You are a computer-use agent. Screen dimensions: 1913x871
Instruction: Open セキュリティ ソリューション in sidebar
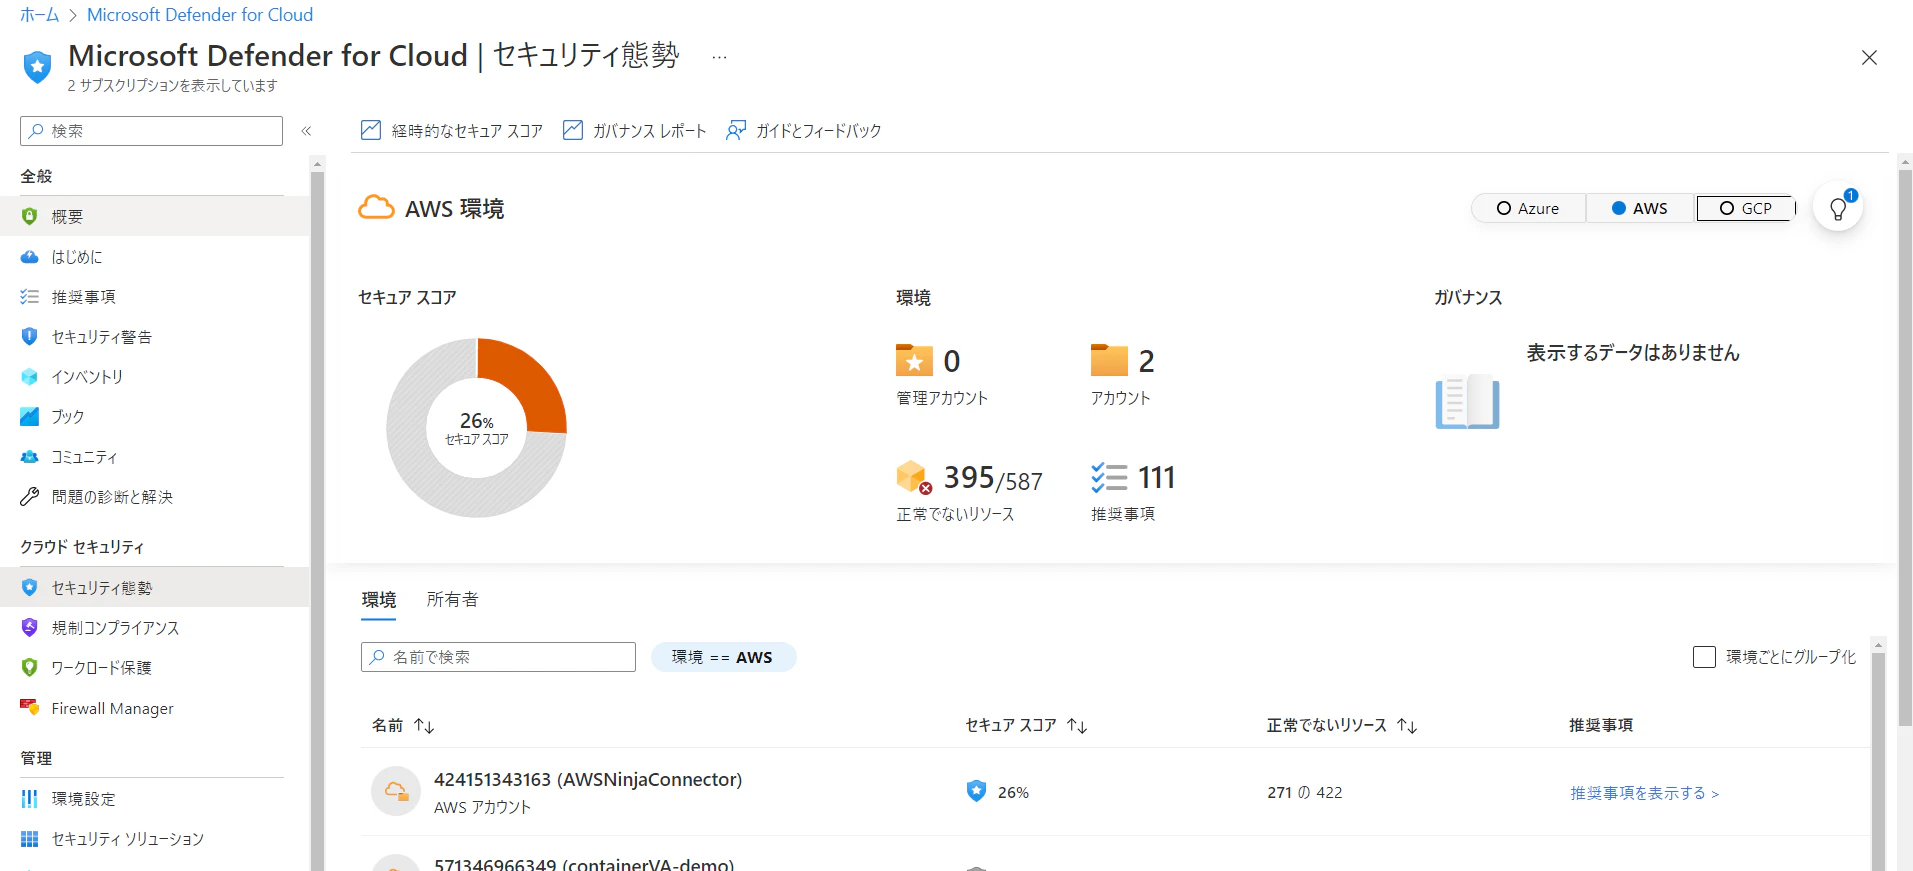(x=155, y=839)
